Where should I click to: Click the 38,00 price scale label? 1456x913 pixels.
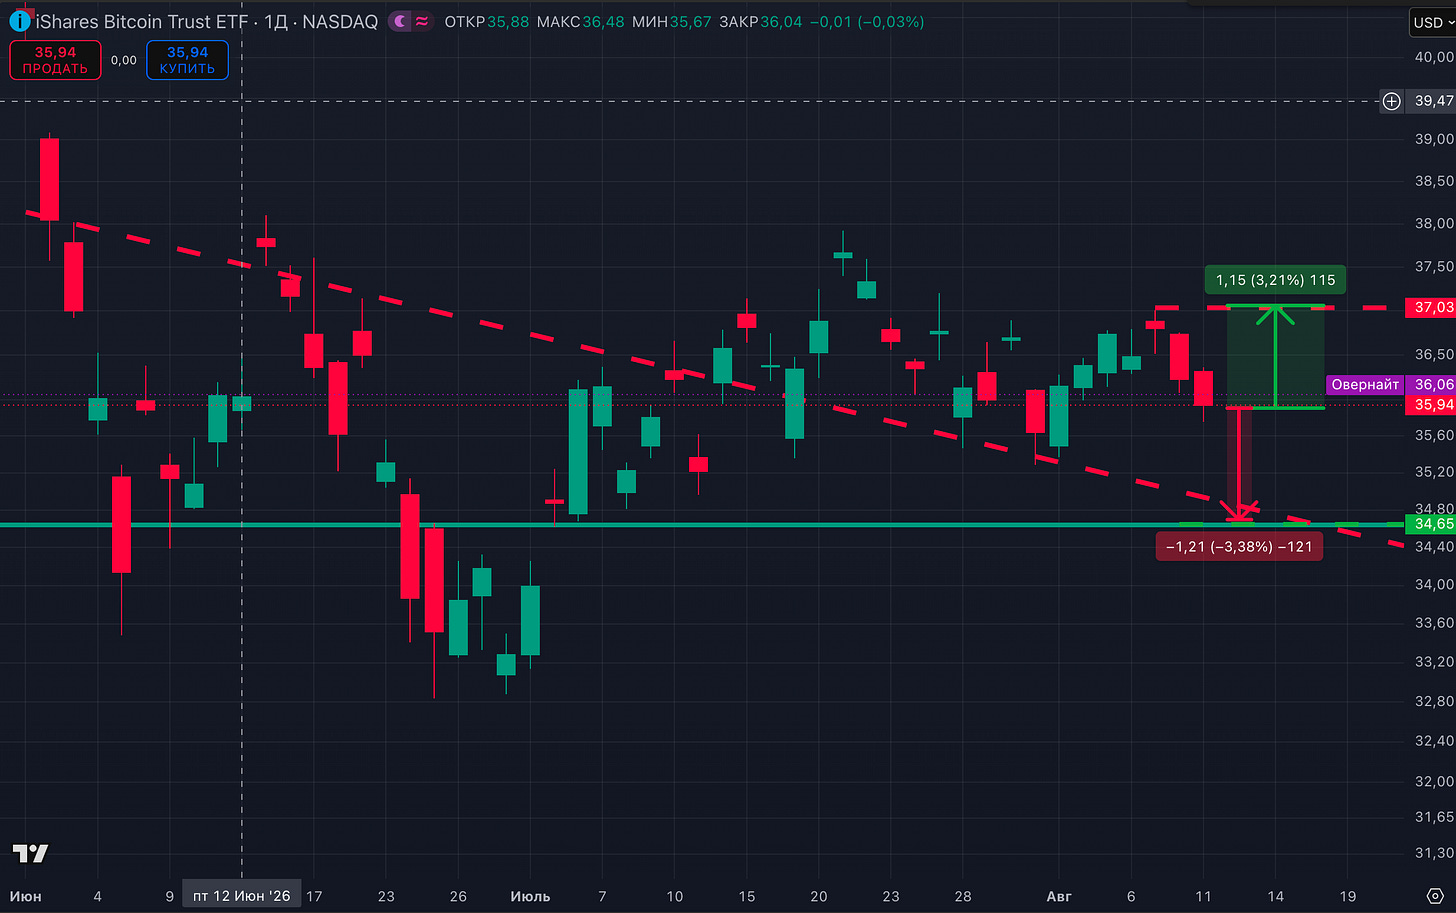(1434, 223)
